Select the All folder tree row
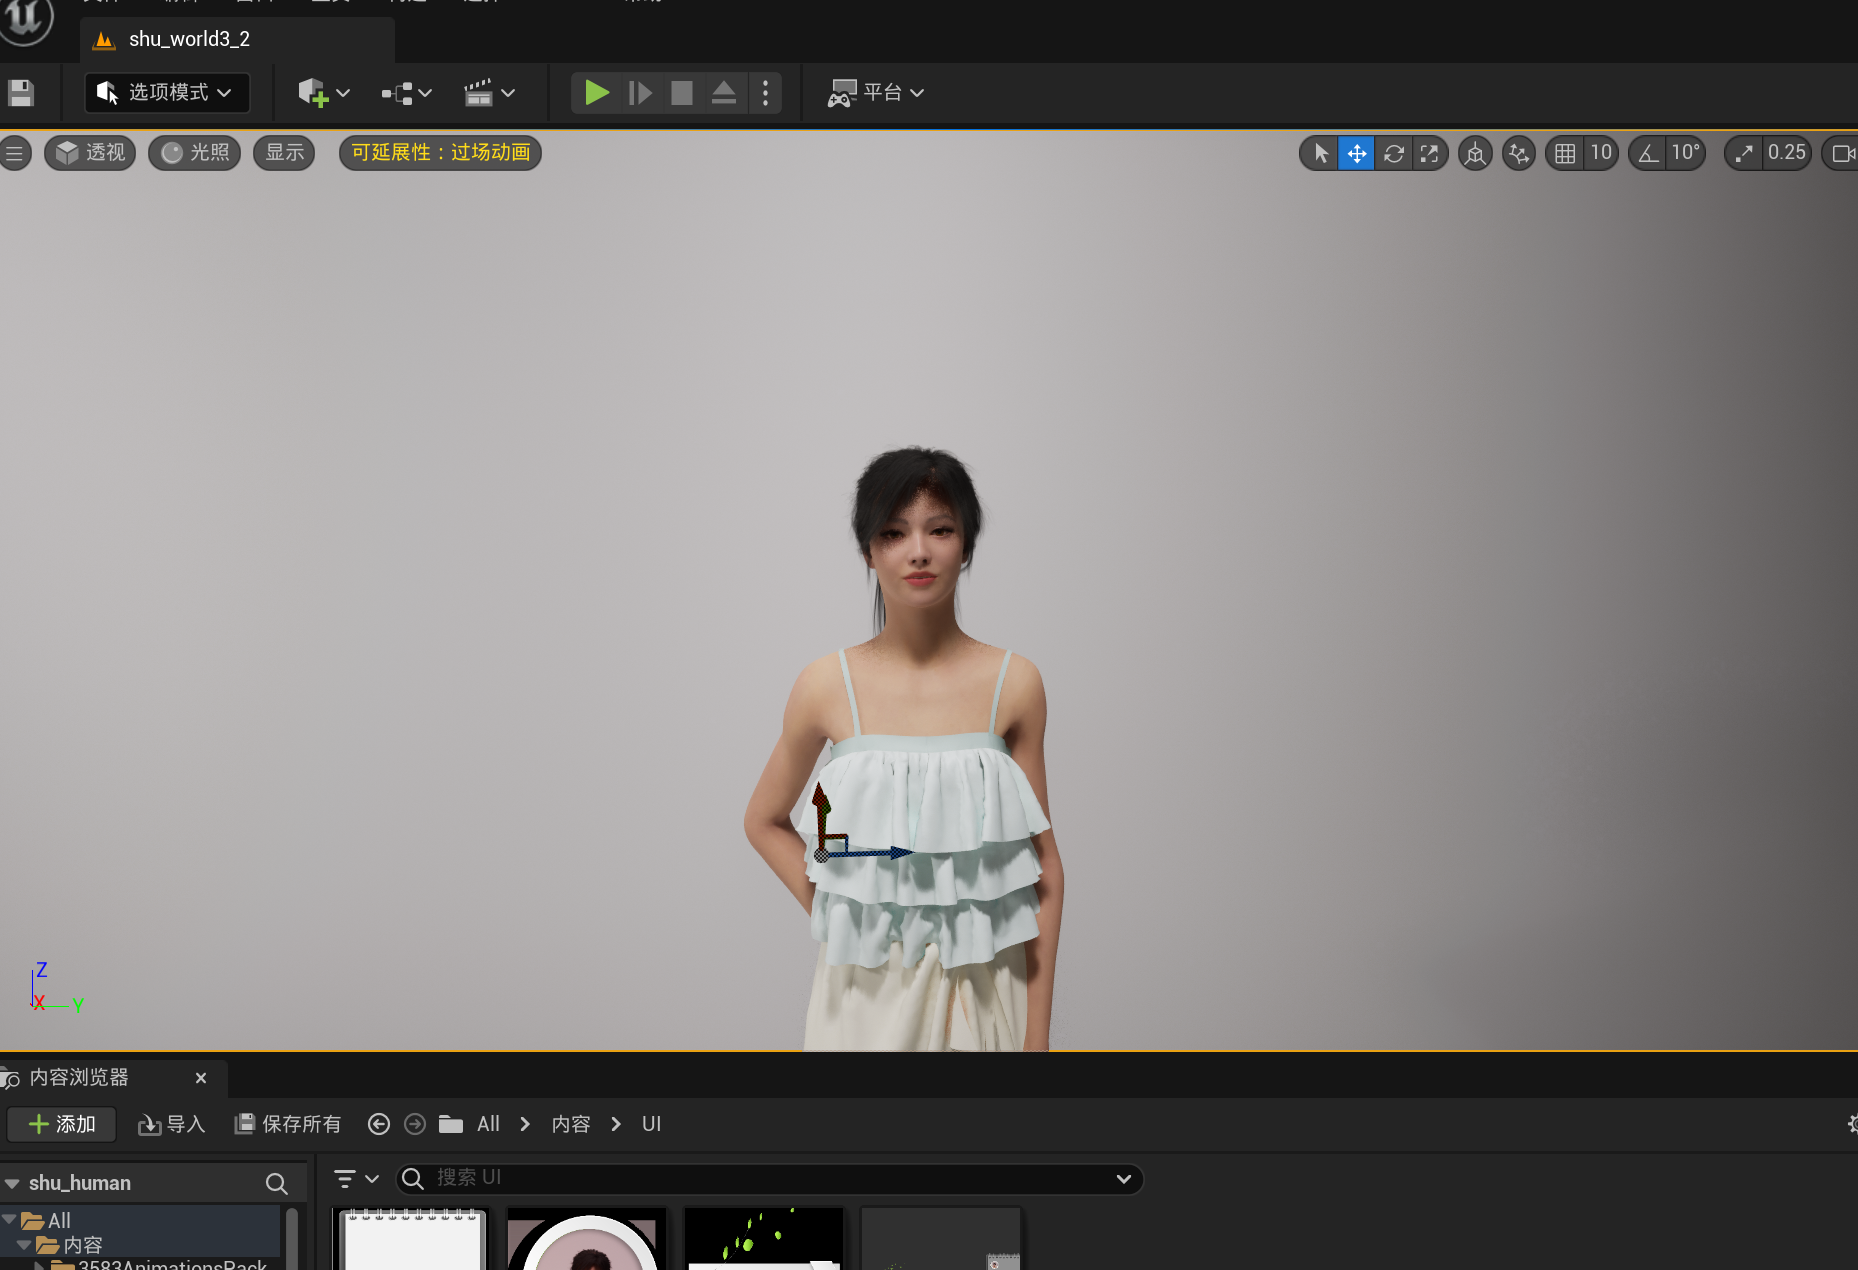1858x1270 pixels. pyautogui.click(x=140, y=1220)
